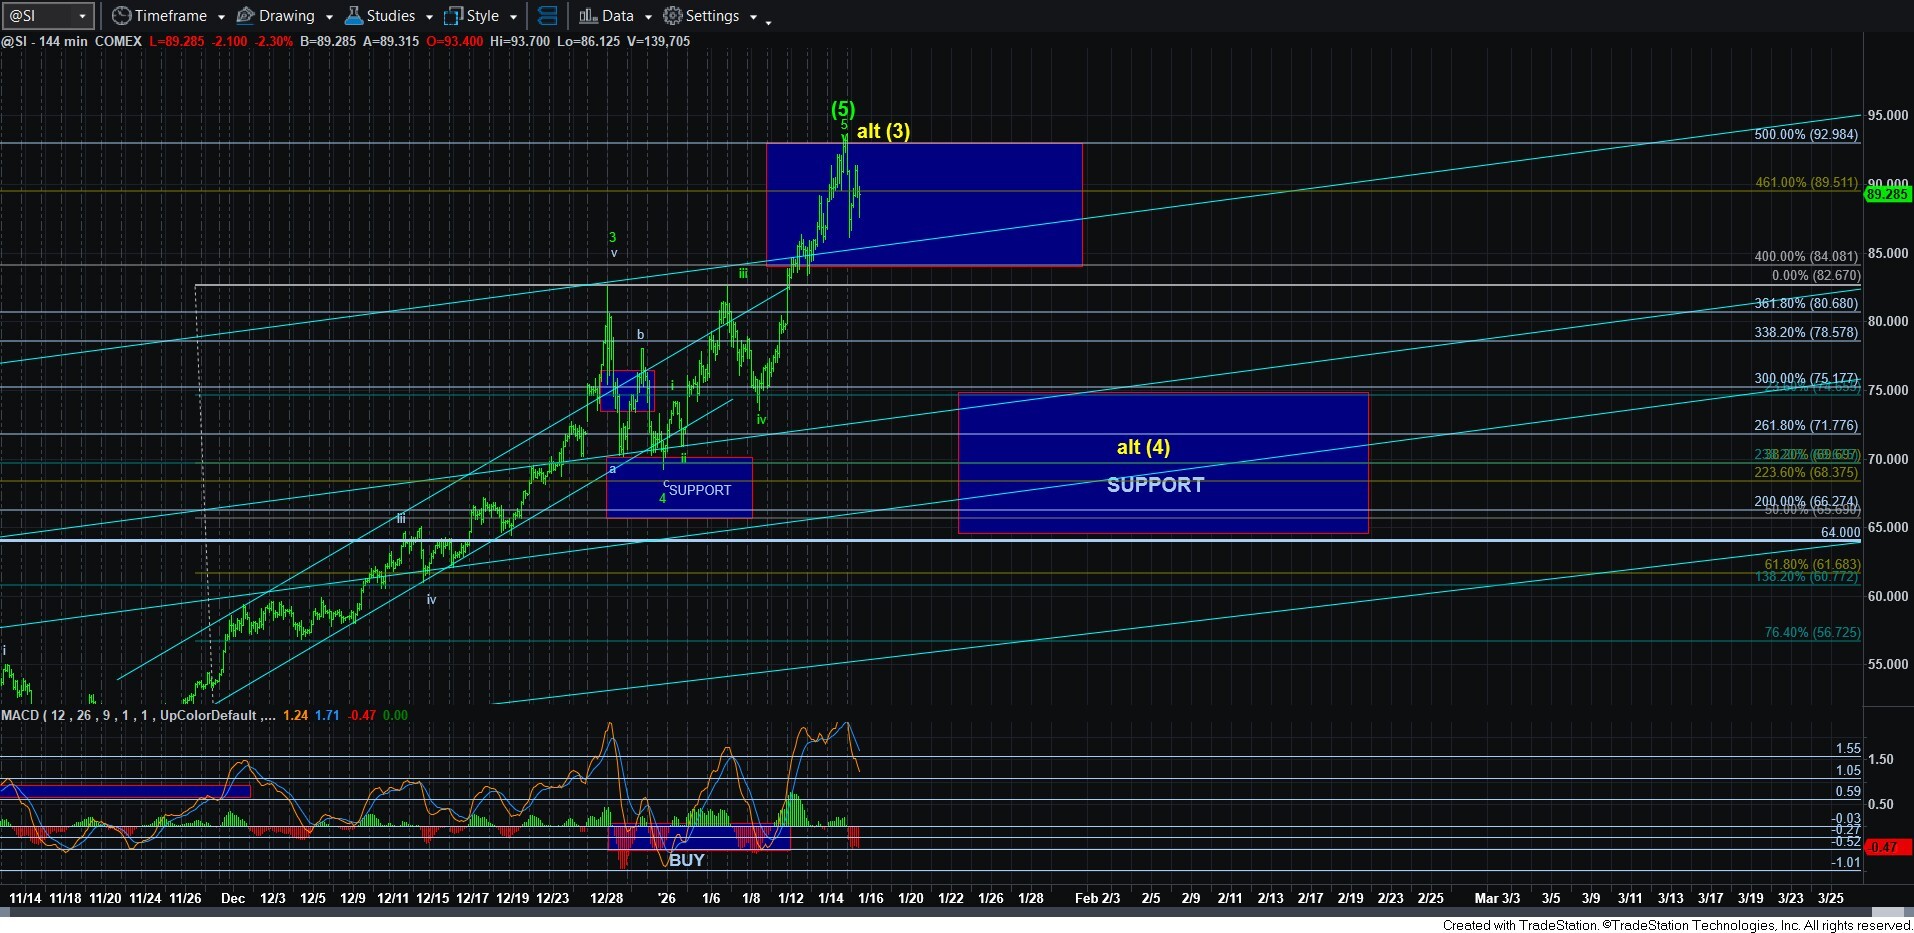1914x933 pixels.
Task: Click the Data bar chart icon
Action: pyautogui.click(x=588, y=16)
